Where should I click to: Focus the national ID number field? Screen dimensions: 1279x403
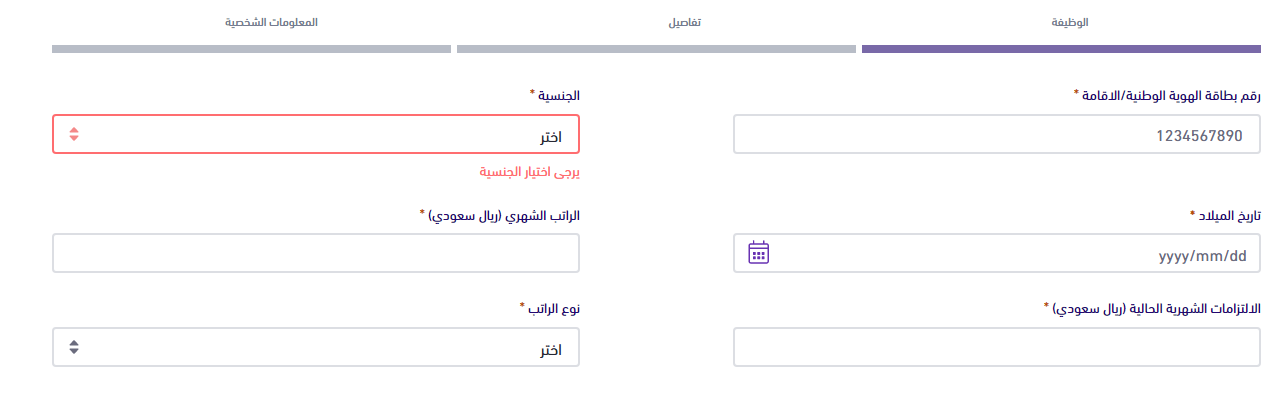996,134
